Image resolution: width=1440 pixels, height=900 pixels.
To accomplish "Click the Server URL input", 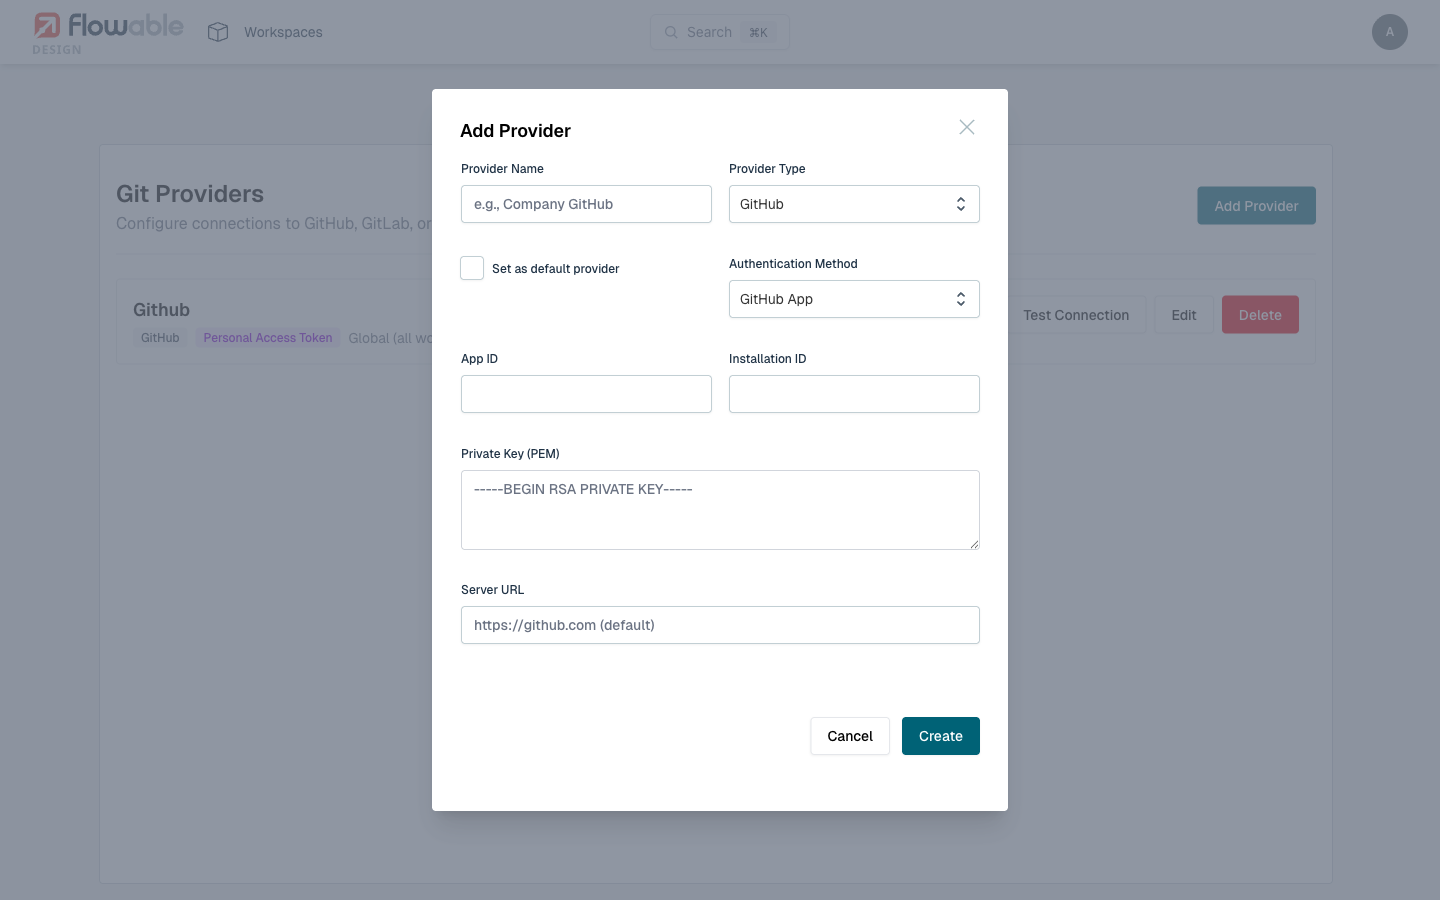I will 720,625.
